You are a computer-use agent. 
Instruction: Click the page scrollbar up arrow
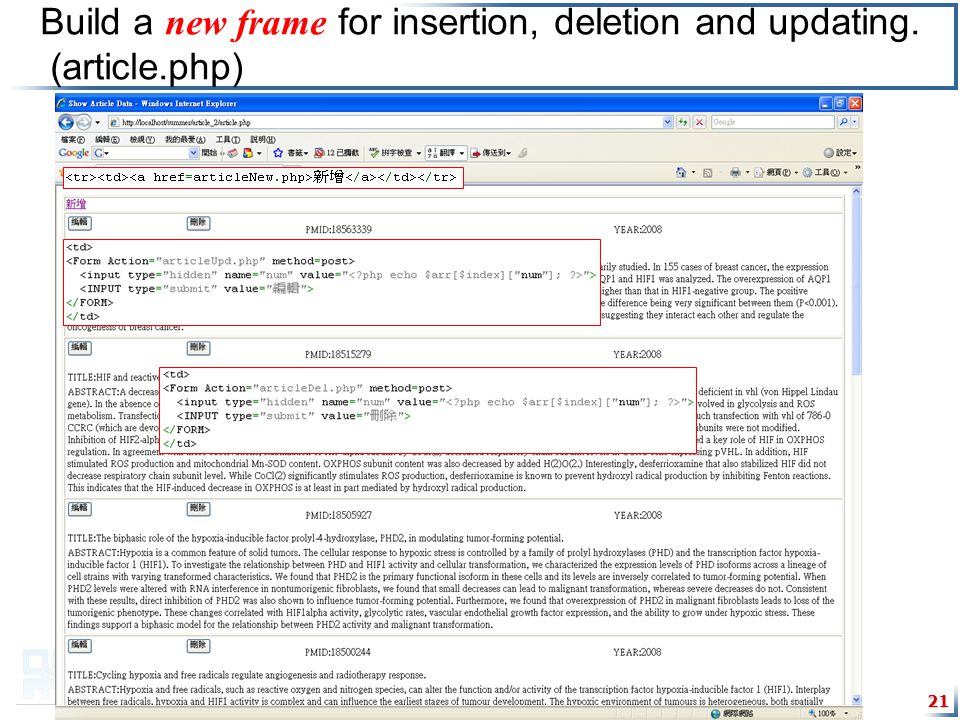click(x=856, y=192)
